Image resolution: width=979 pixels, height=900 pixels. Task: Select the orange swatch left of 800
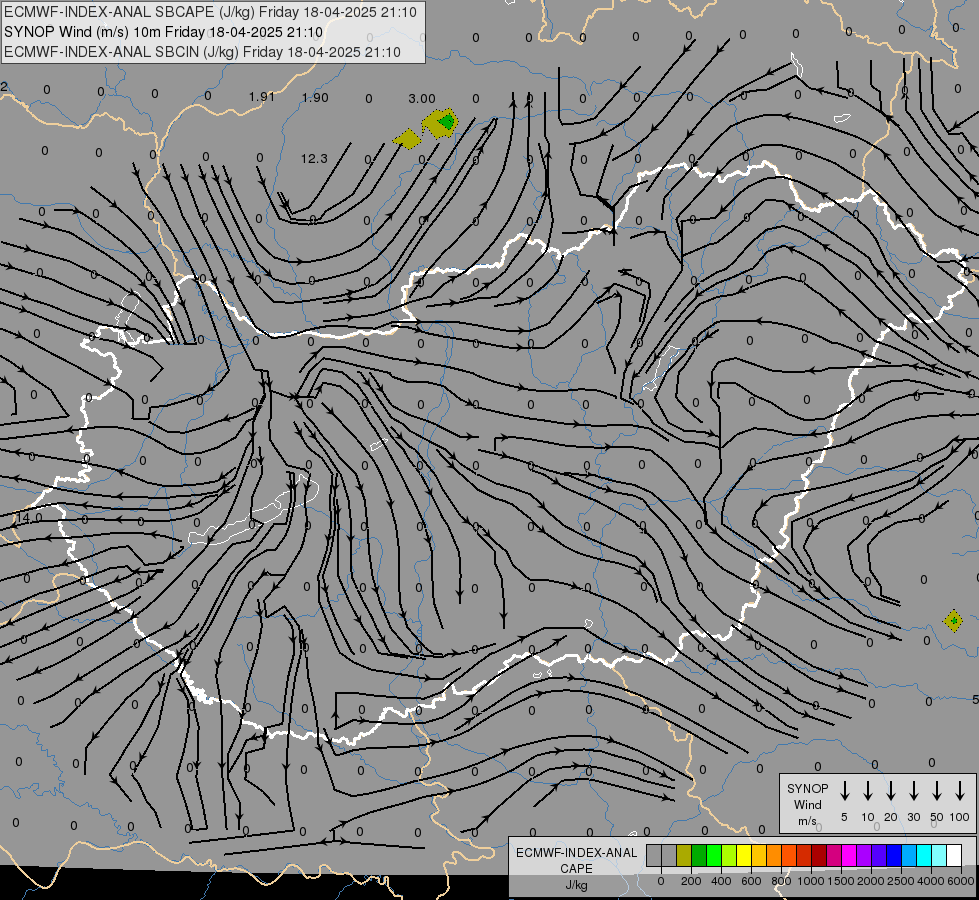click(774, 855)
